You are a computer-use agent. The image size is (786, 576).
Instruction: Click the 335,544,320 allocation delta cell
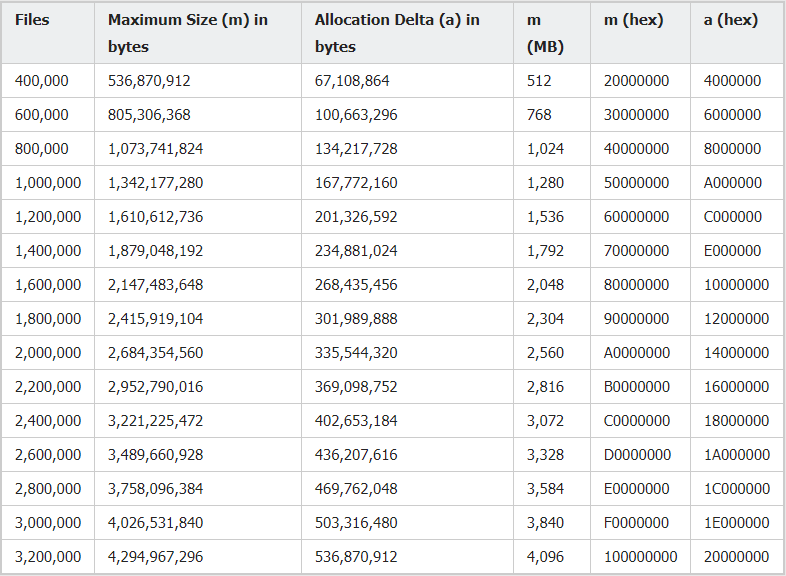click(x=356, y=353)
